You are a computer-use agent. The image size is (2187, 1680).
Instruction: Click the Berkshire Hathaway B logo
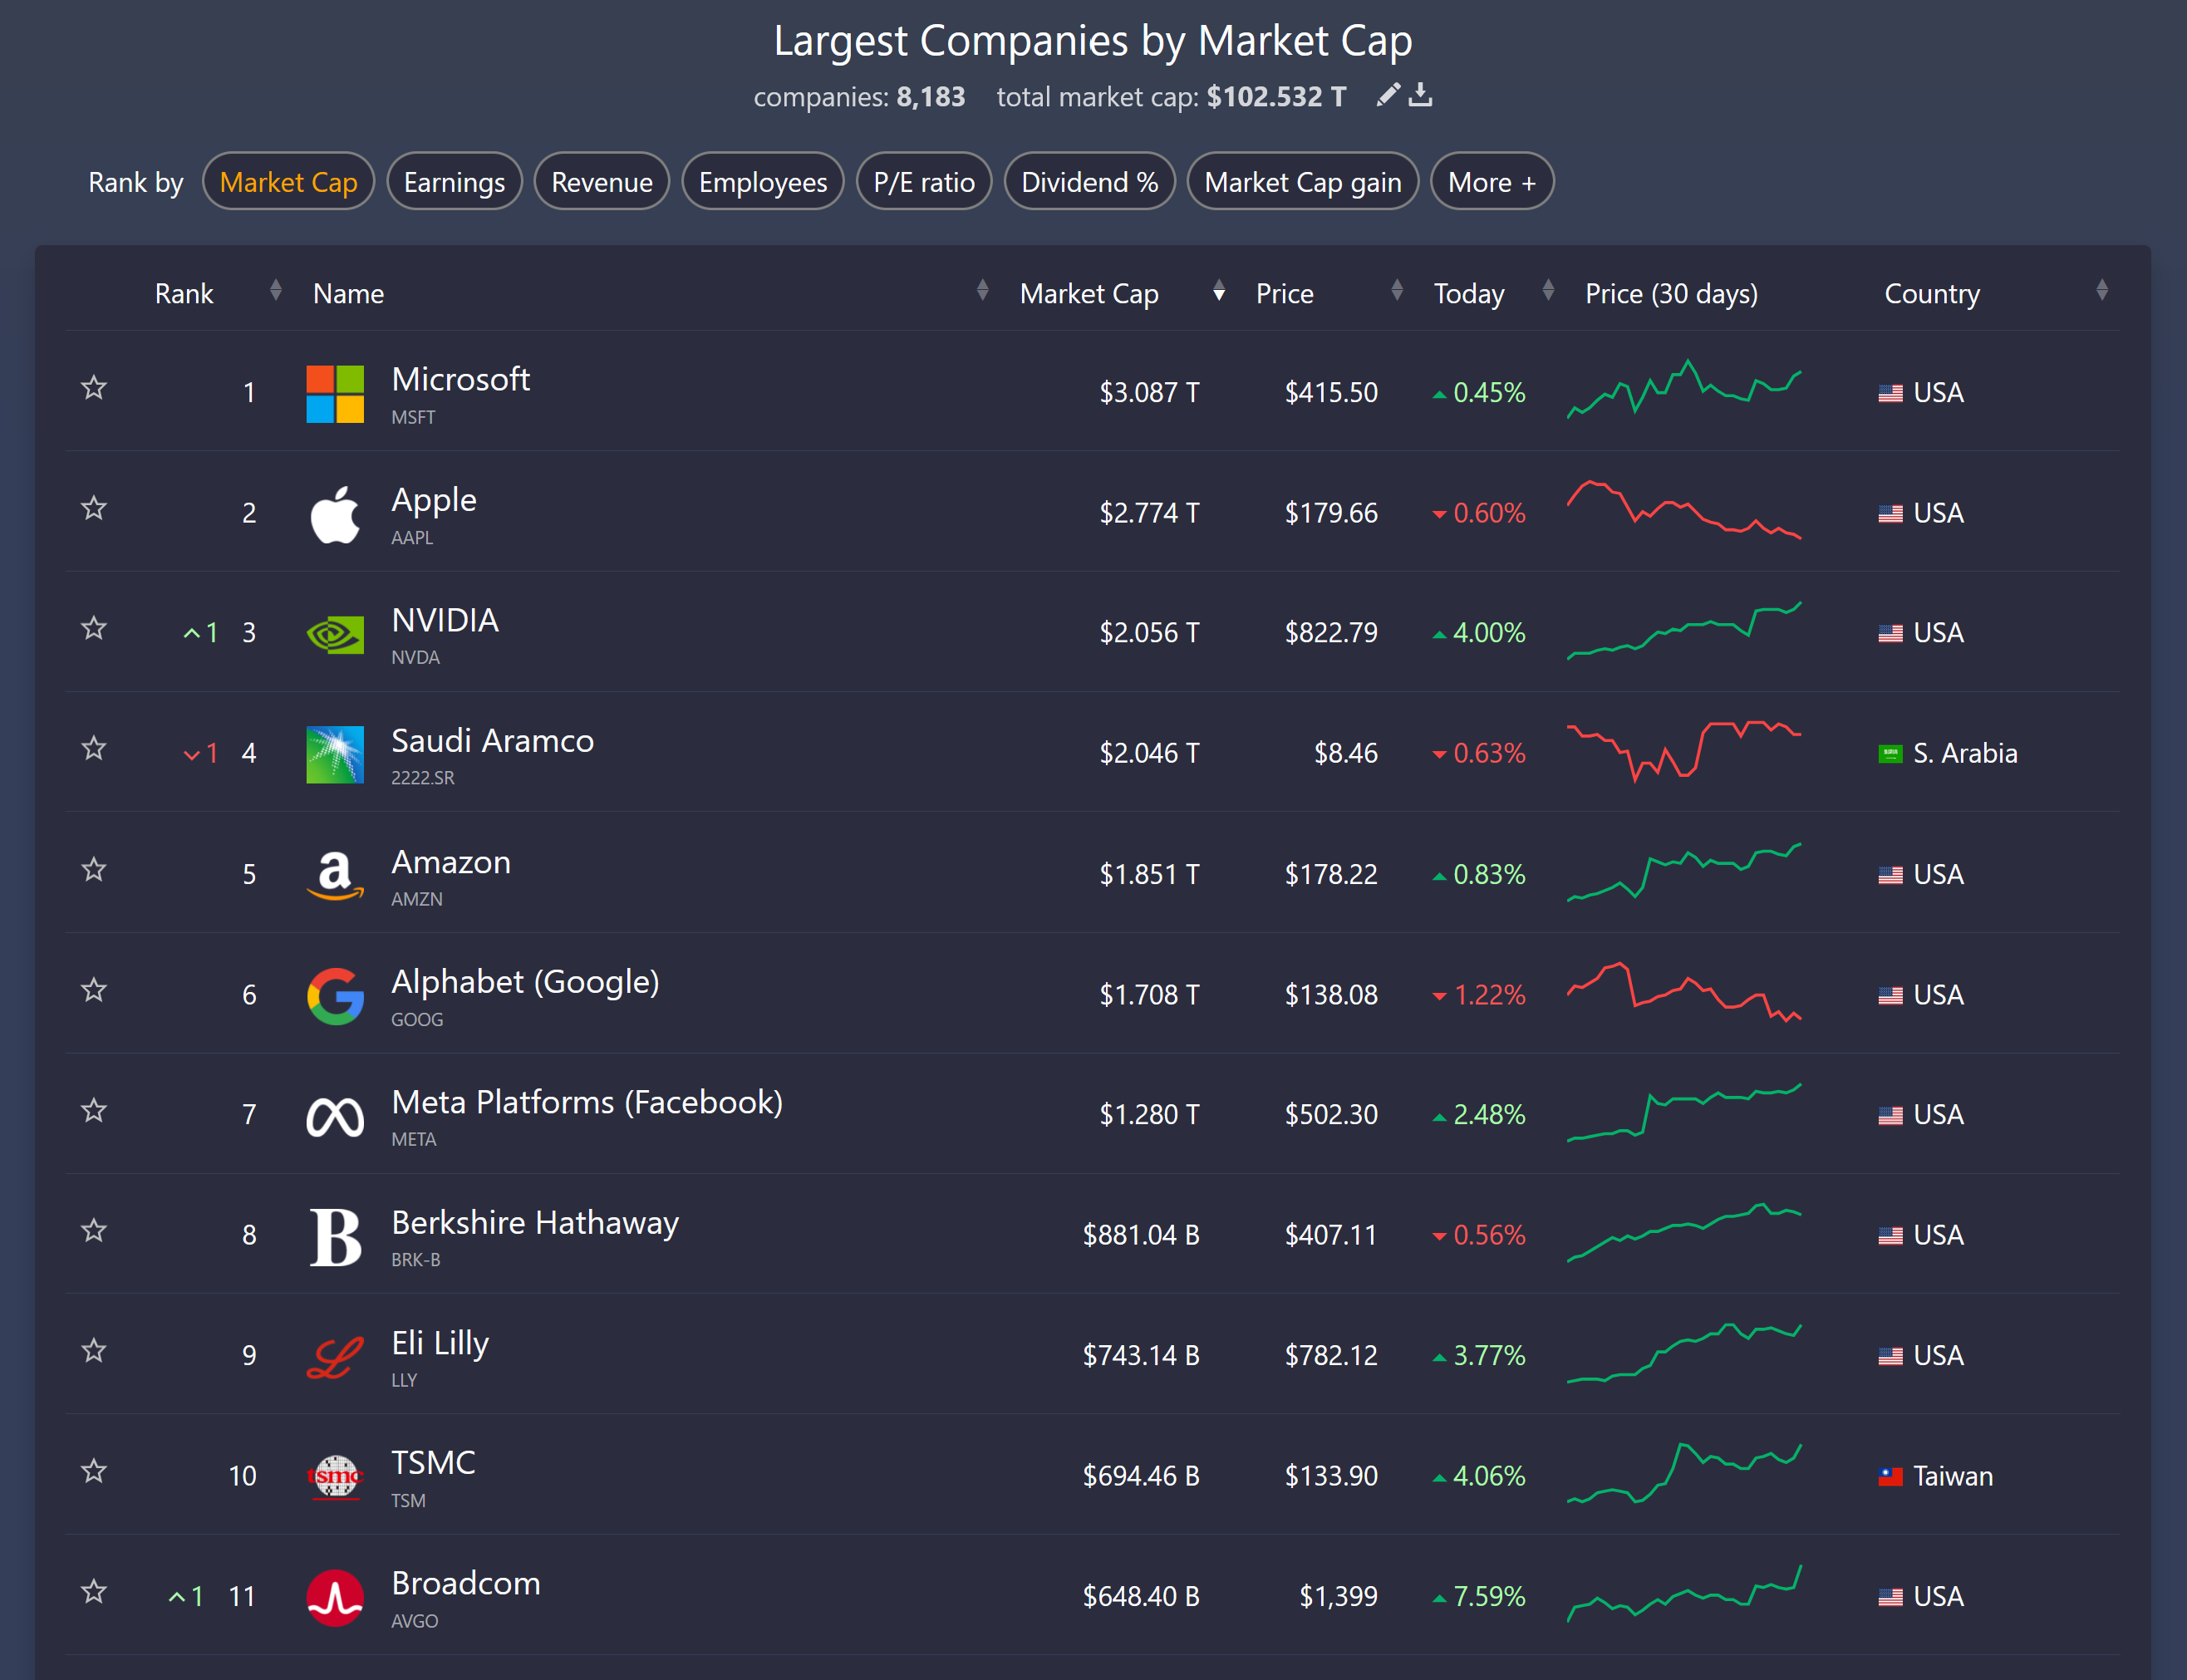tap(335, 1236)
